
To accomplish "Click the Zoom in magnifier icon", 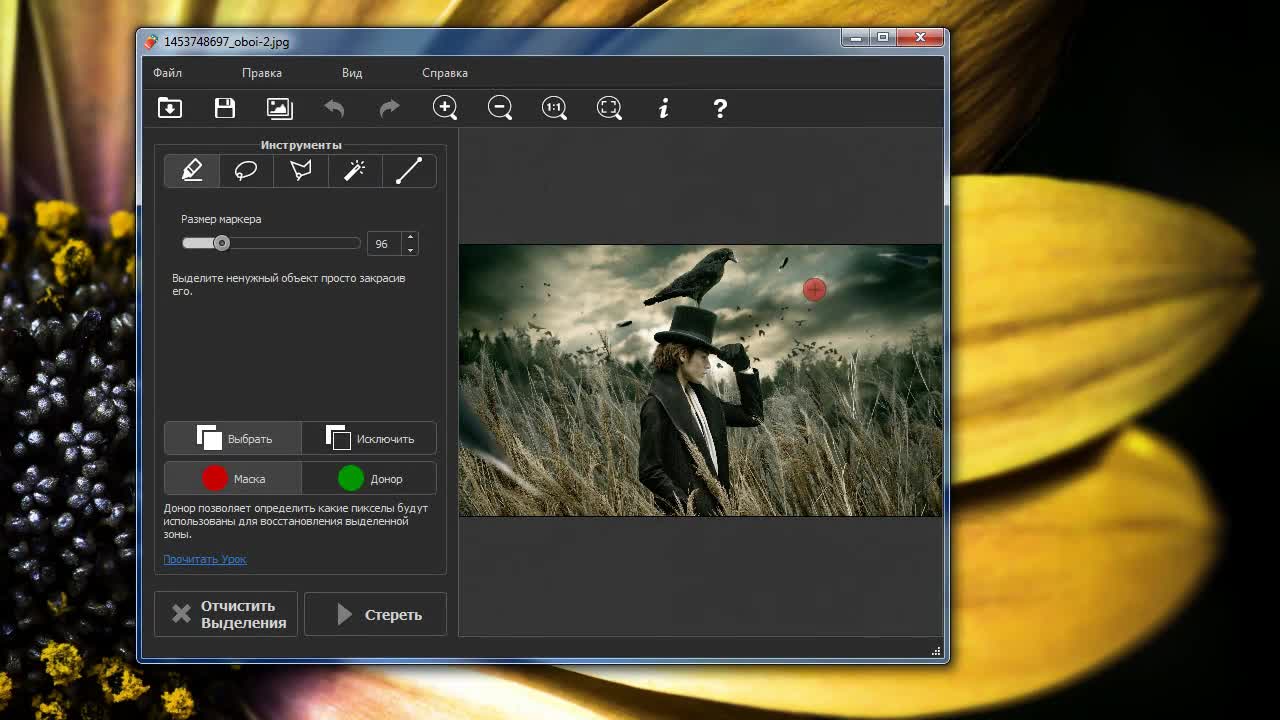I will coord(445,108).
